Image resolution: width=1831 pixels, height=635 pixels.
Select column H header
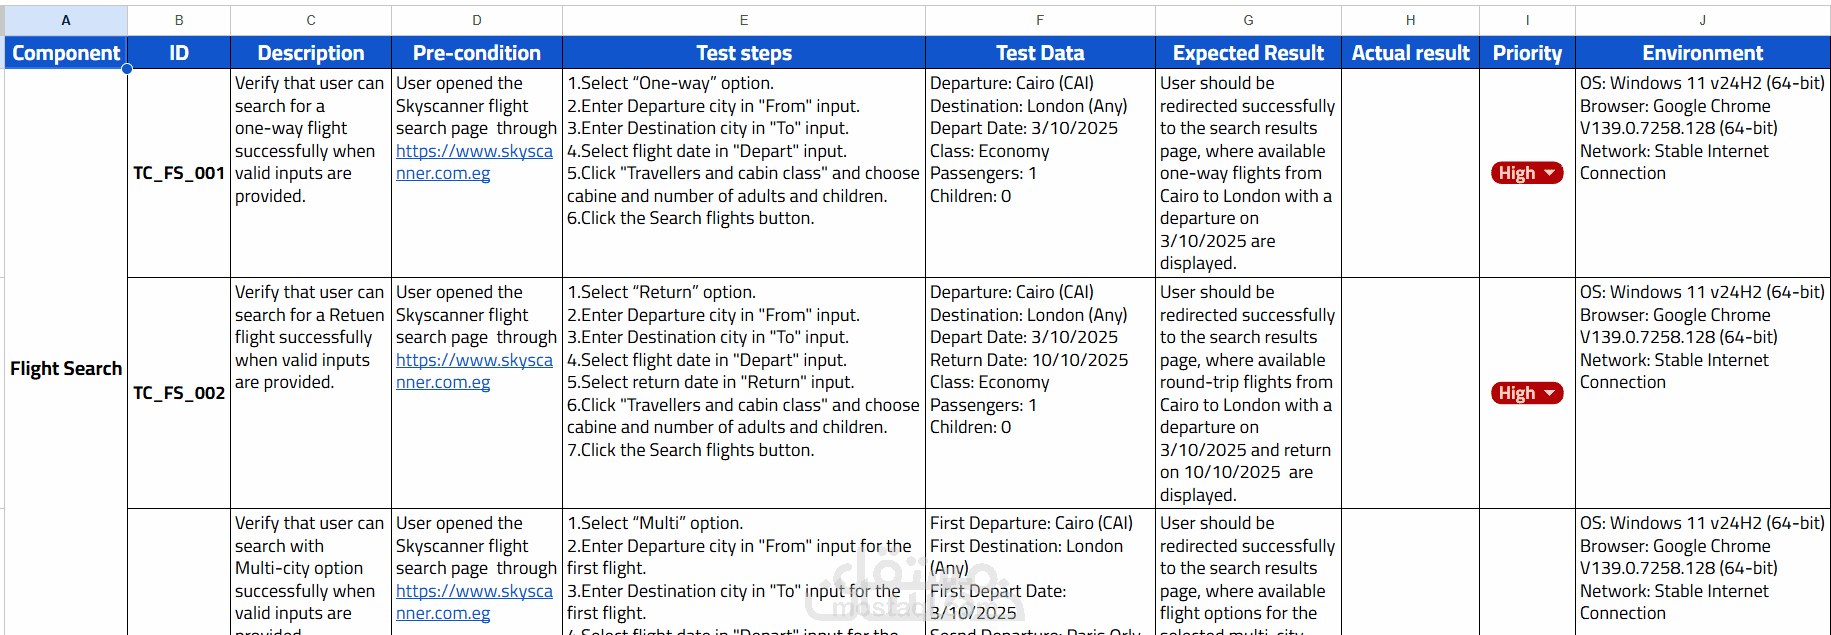pyautogui.click(x=1410, y=20)
